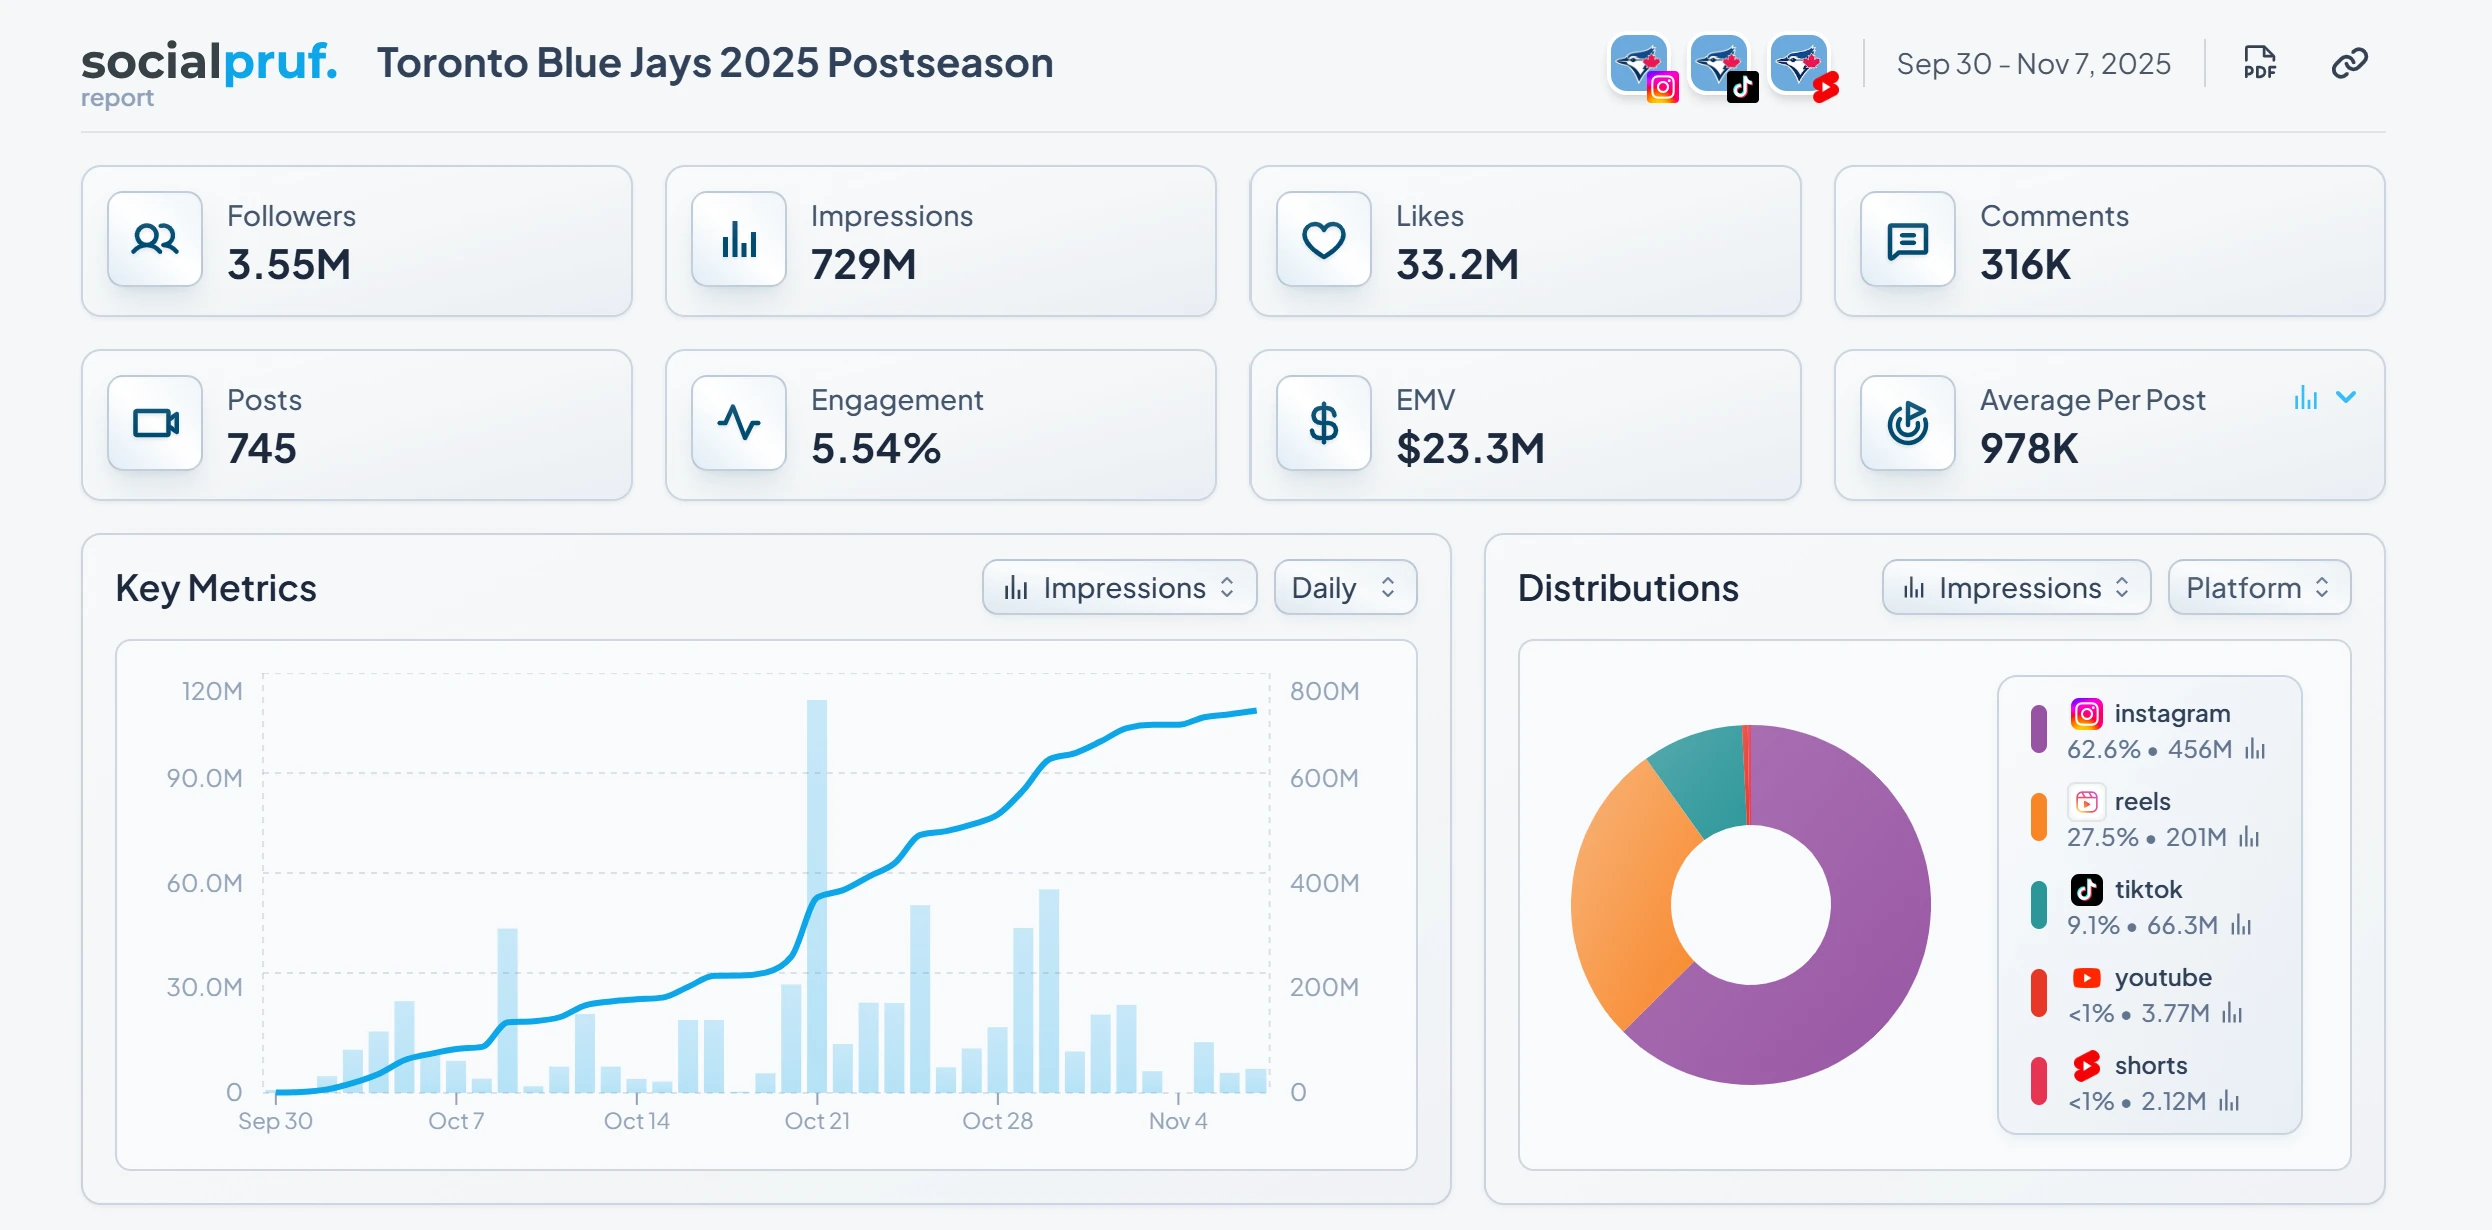The width and height of the screenshot is (2492, 1230).
Task: Click the Followers people icon
Action: (x=155, y=239)
